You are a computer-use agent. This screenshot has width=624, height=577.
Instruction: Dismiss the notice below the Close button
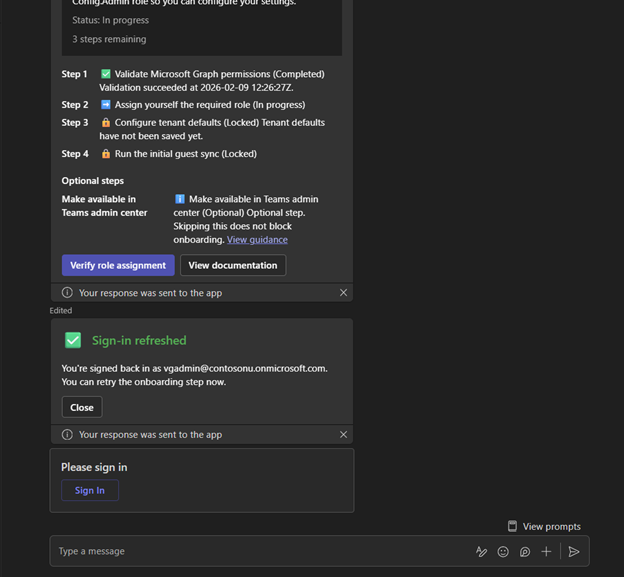pos(343,435)
